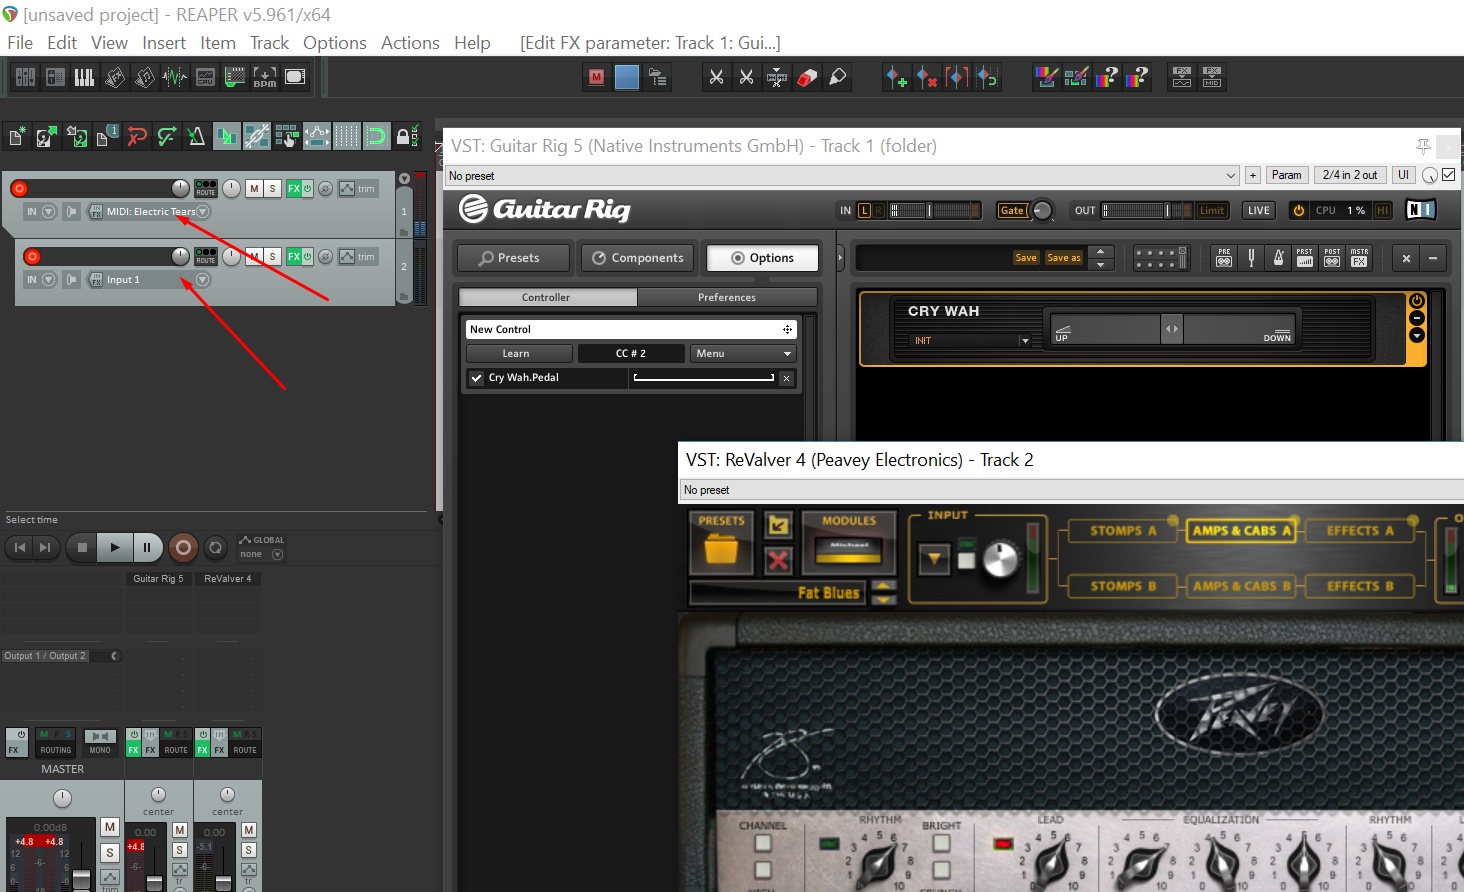Toggle the metronome in REAPER toolbar

197,136
